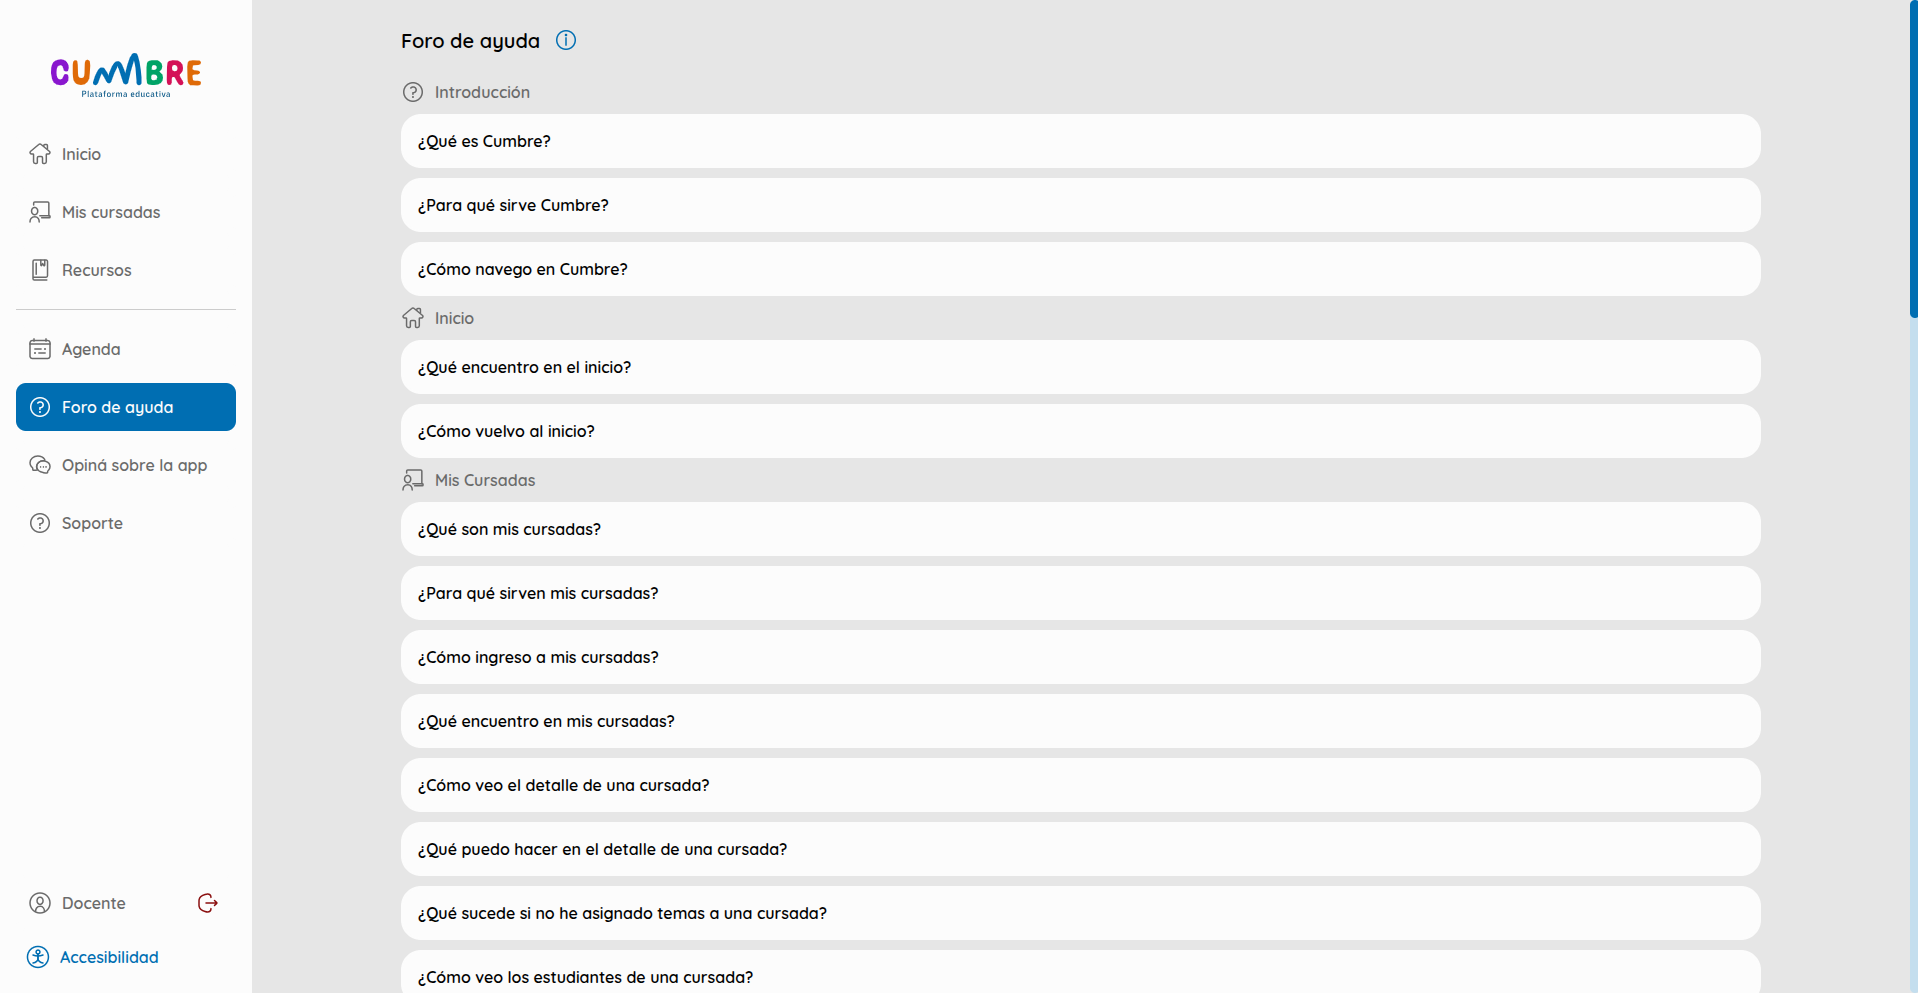Click the Recursos book icon
The image size is (1918, 993).
(40, 270)
